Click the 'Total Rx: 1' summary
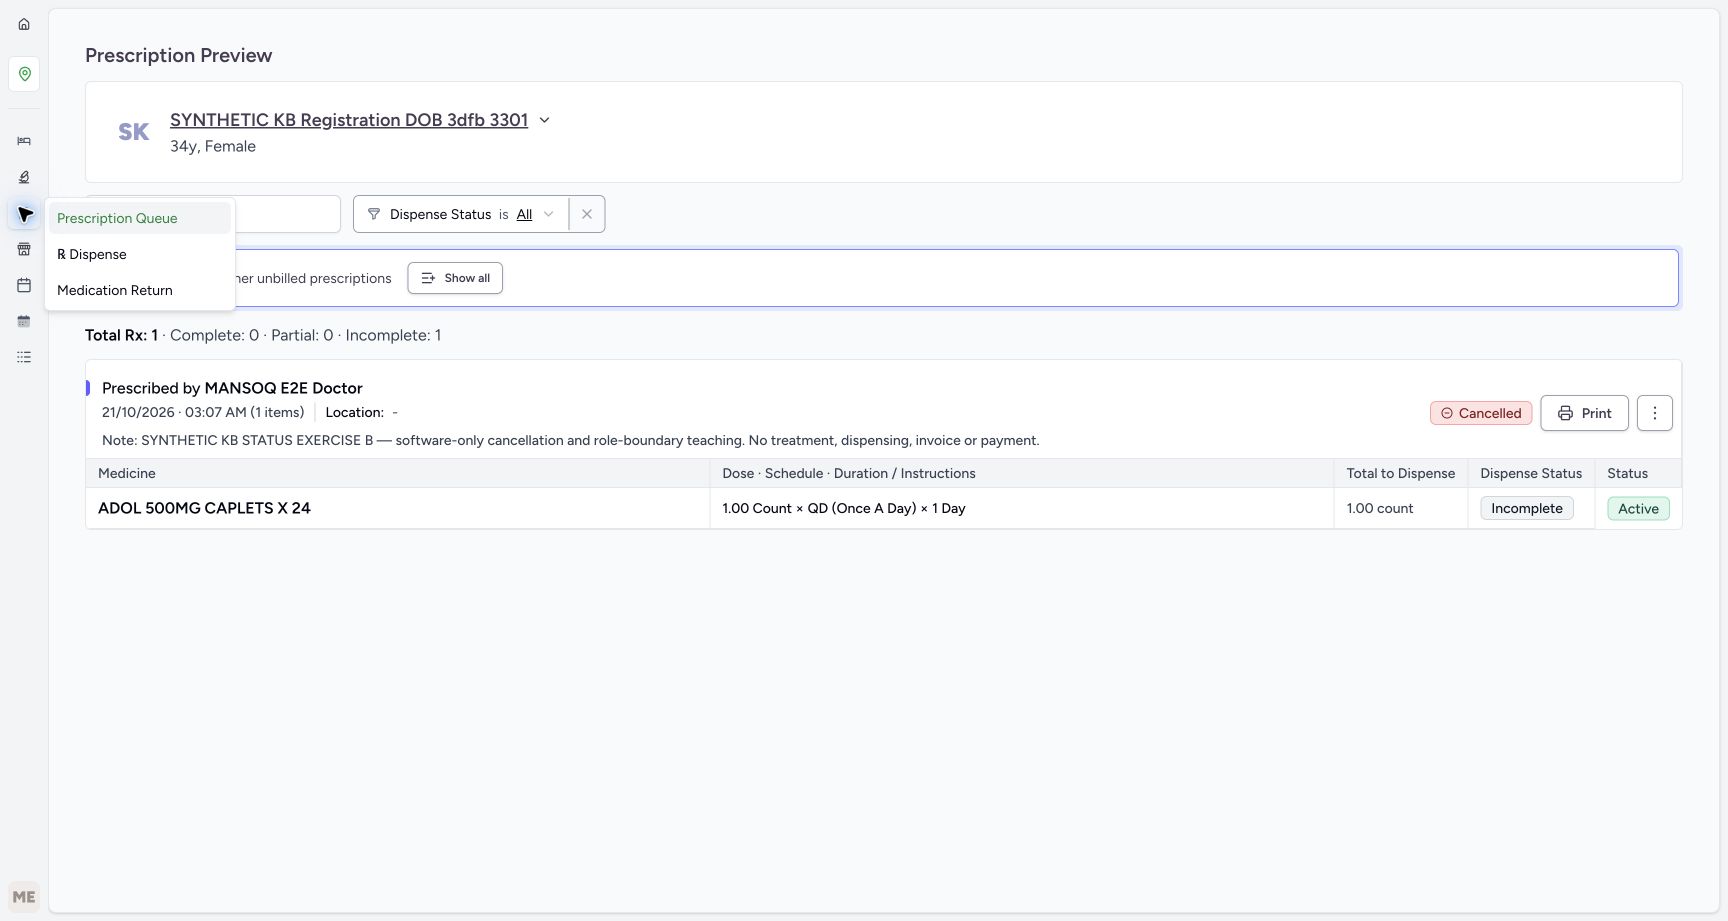The height and width of the screenshot is (921, 1728). point(121,335)
